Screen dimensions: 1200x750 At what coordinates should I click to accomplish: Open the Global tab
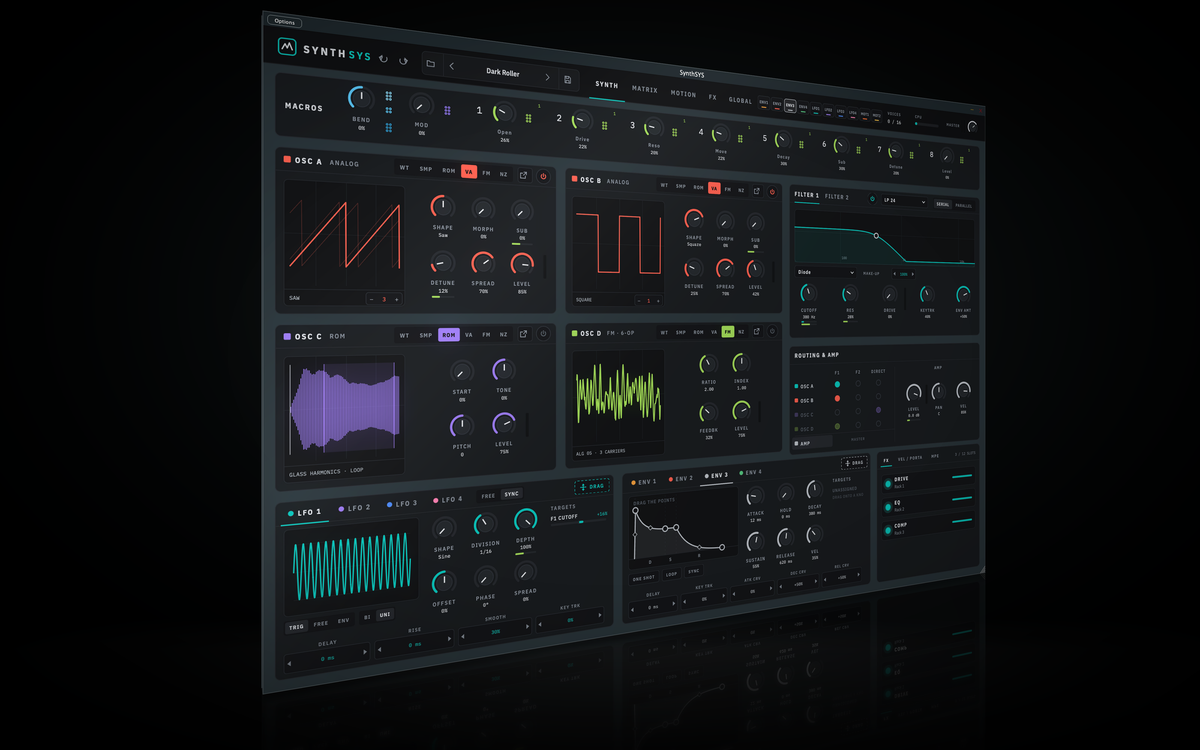pos(741,100)
